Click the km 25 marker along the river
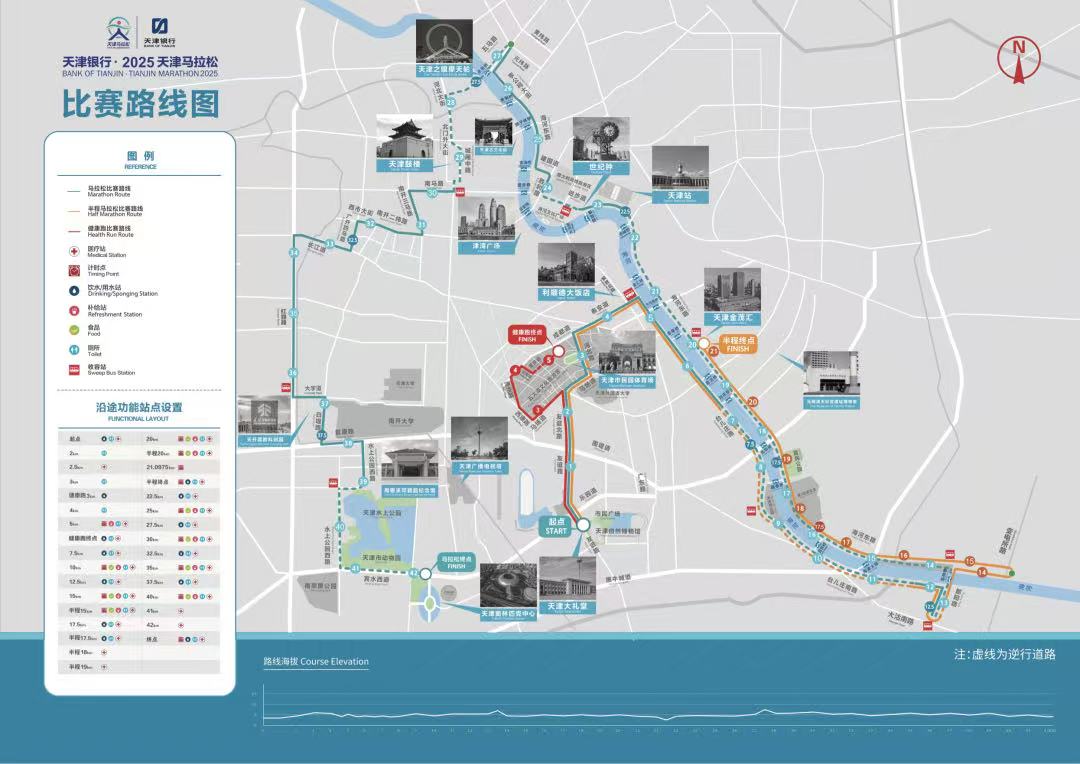 [x=538, y=139]
